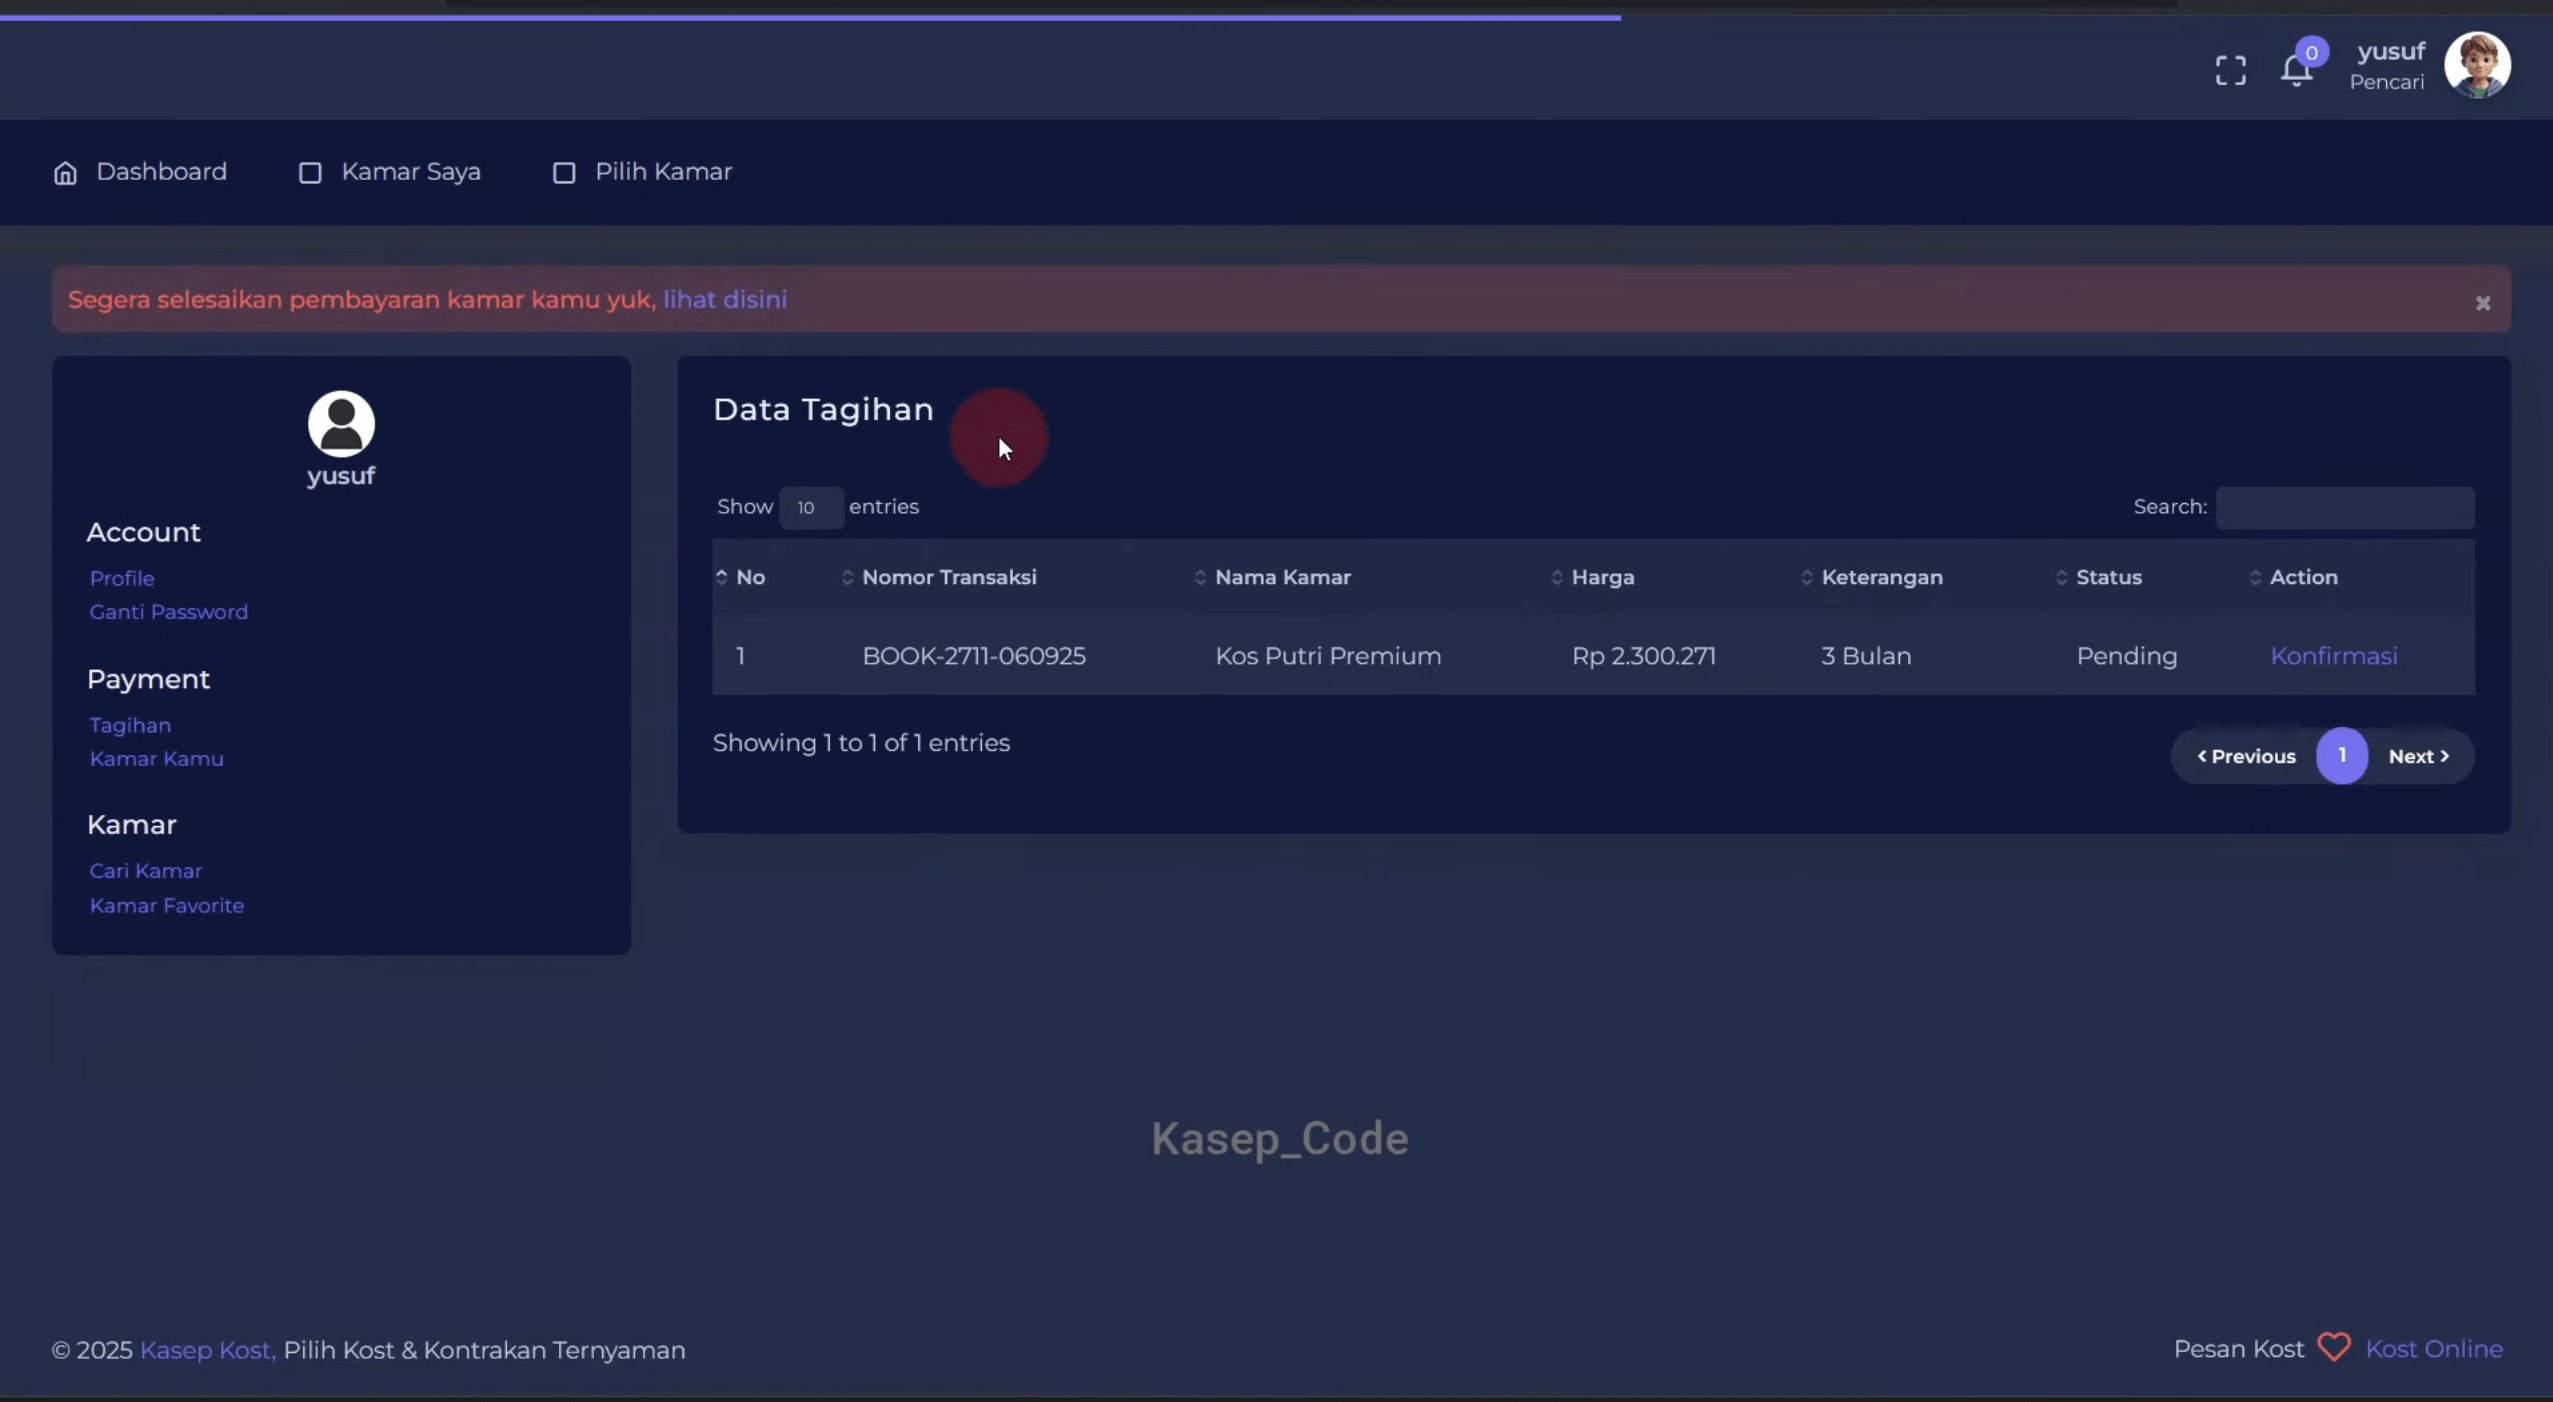Screen dimensions: 2553x1402
Task: Click the Dashboard home icon
Action: click(x=65, y=173)
